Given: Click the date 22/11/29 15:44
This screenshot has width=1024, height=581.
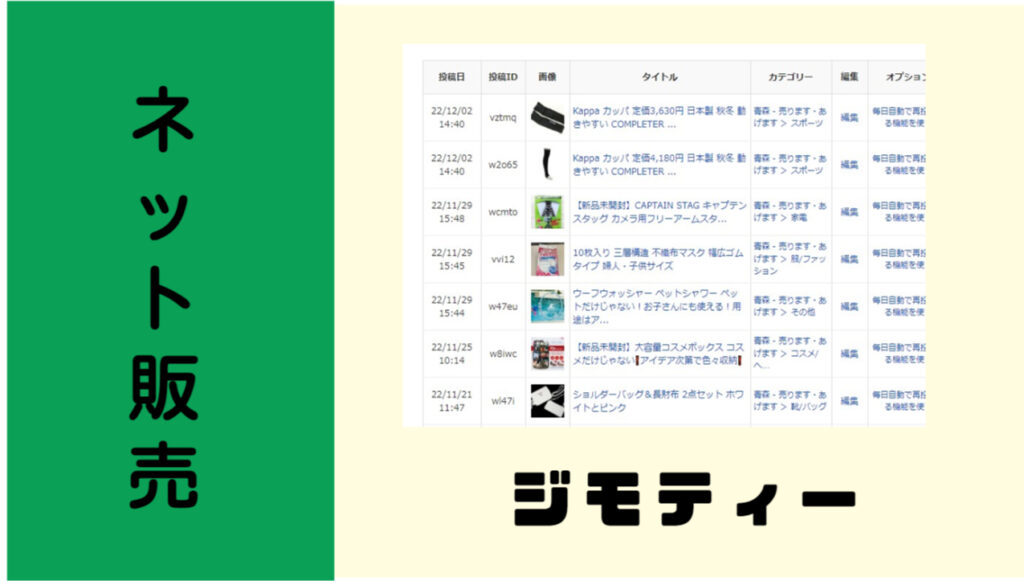Looking at the screenshot, I should [452, 306].
